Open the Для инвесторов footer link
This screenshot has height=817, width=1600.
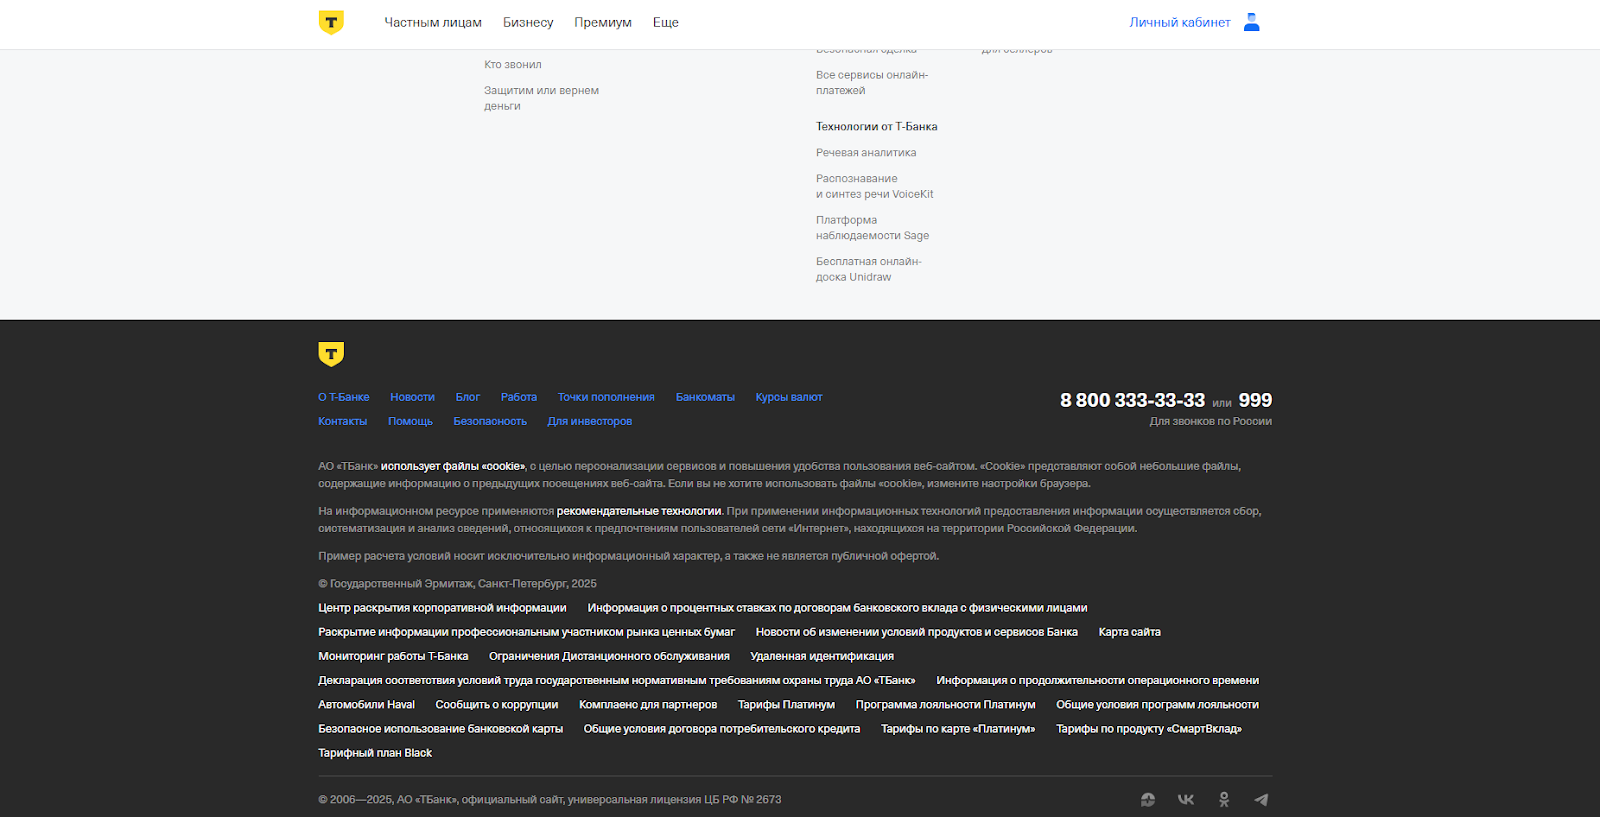coord(590,421)
